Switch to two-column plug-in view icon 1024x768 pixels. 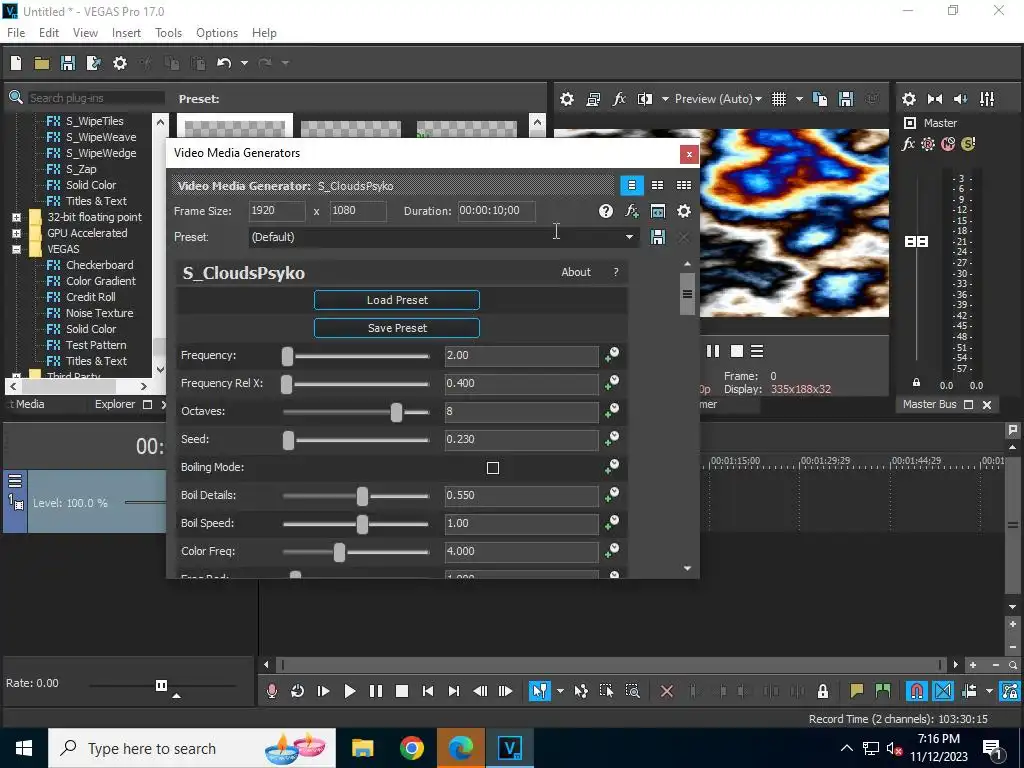coord(658,185)
